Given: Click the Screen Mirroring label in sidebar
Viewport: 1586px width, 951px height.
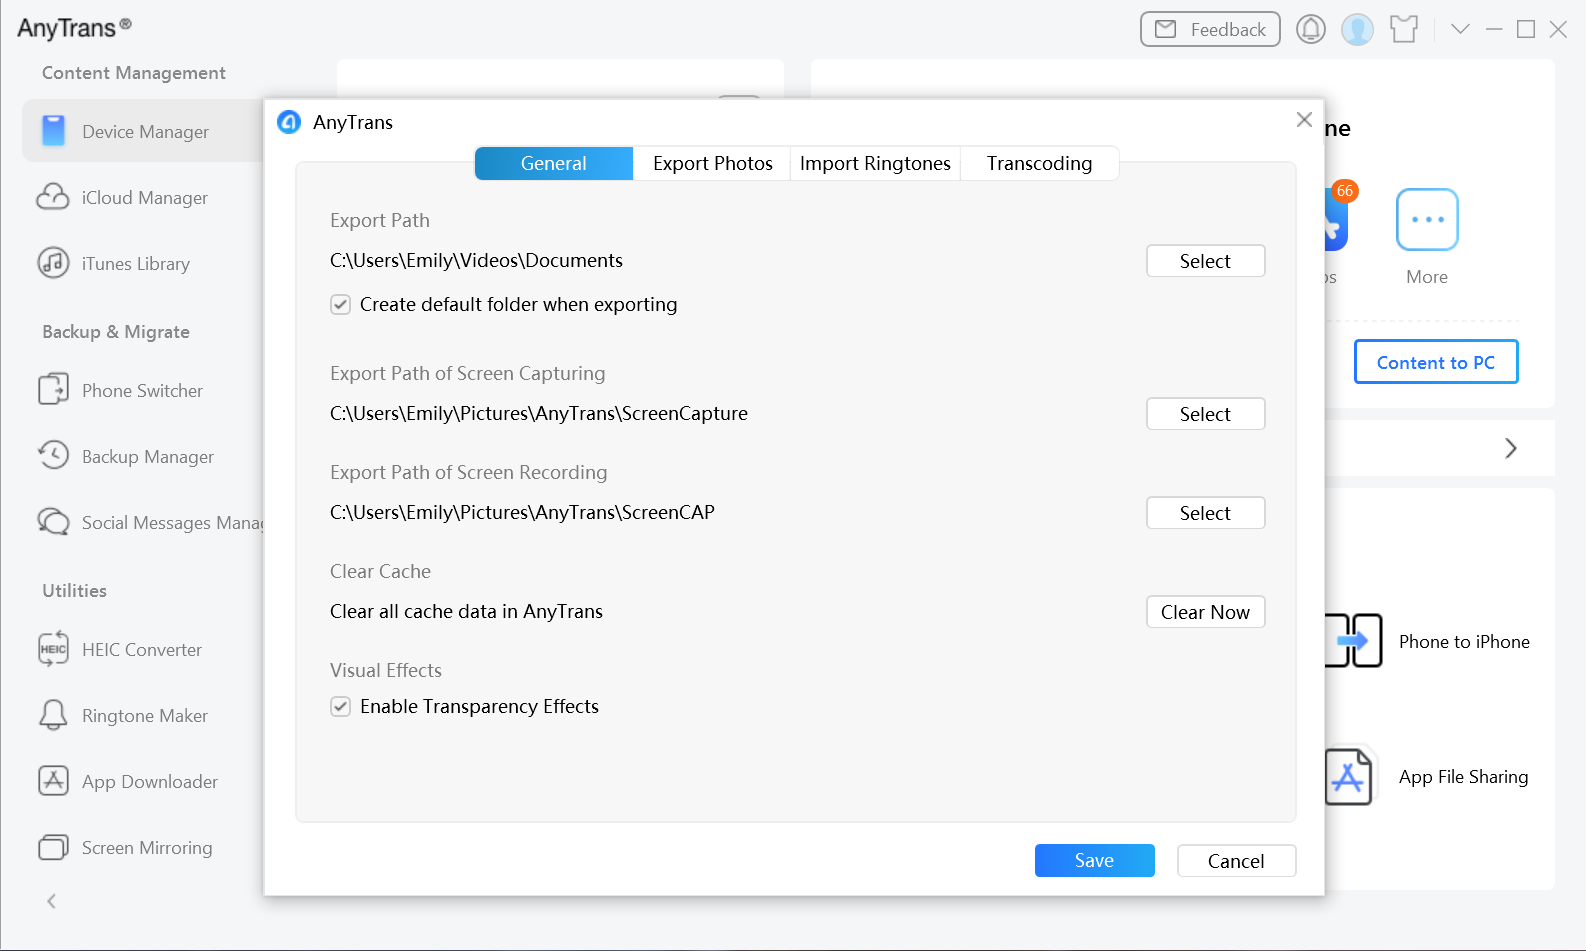Looking at the screenshot, I should coord(147,848).
